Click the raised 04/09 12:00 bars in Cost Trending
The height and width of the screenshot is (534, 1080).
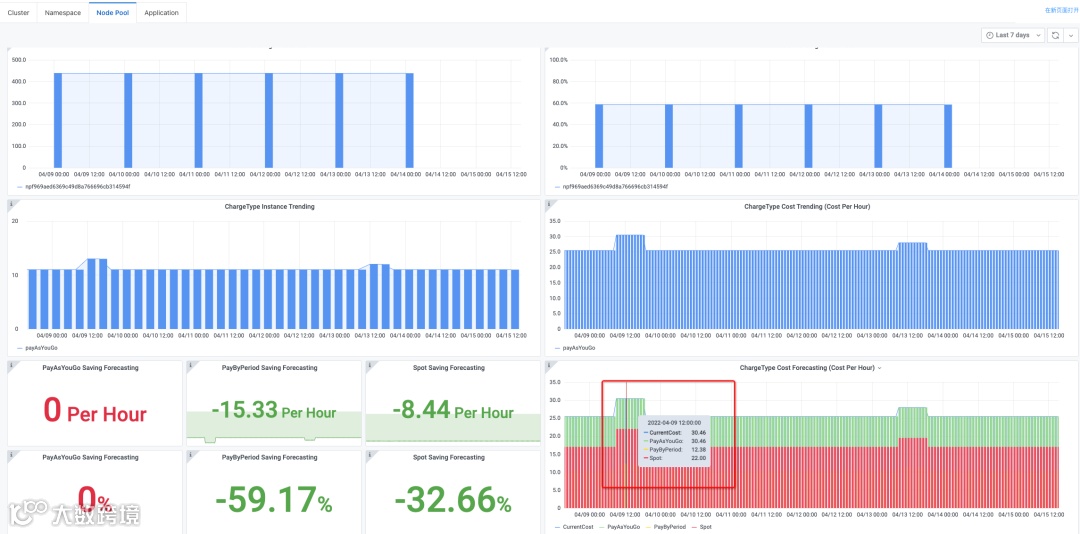coord(630,282)
